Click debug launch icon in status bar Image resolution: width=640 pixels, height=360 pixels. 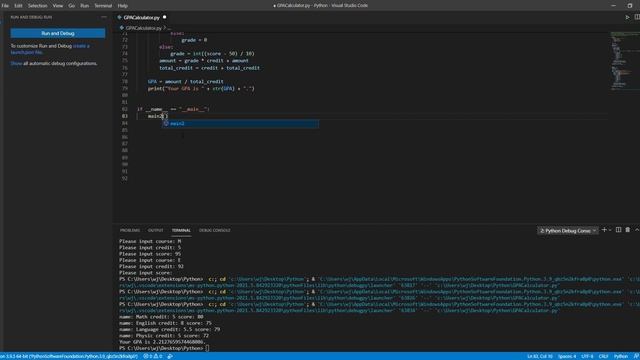pyautogui.click(x=170, y=356)
